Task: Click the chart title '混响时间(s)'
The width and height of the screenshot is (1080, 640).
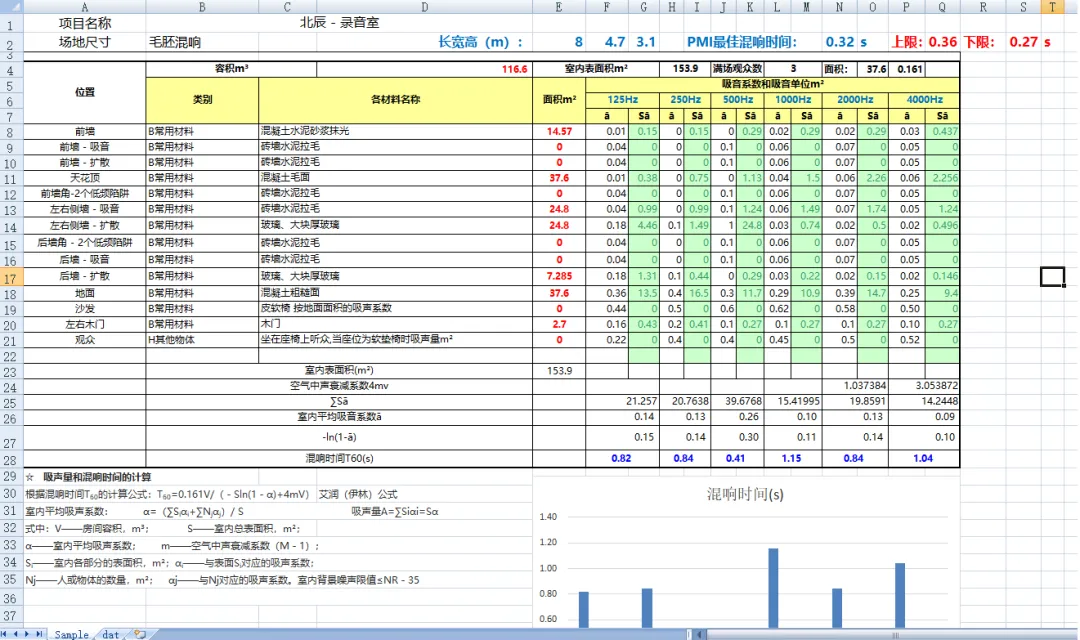Action: point(745,495)
